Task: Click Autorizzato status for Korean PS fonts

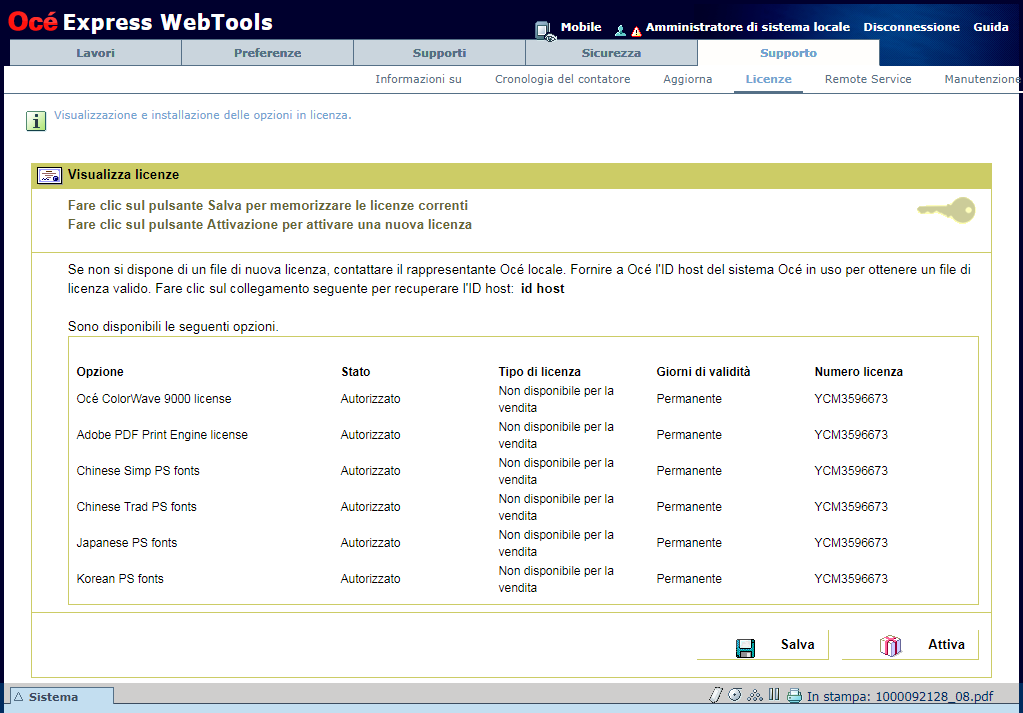Action: point(371,578)
